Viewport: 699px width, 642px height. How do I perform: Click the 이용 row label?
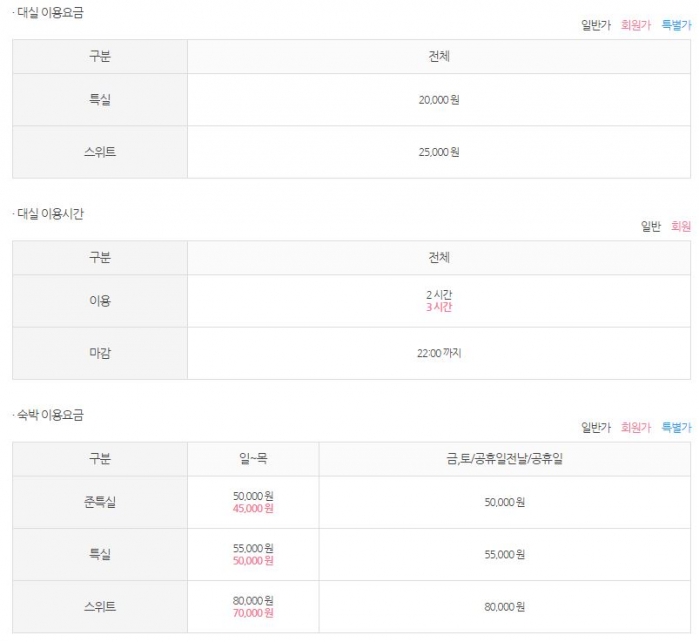pos(100,301)
